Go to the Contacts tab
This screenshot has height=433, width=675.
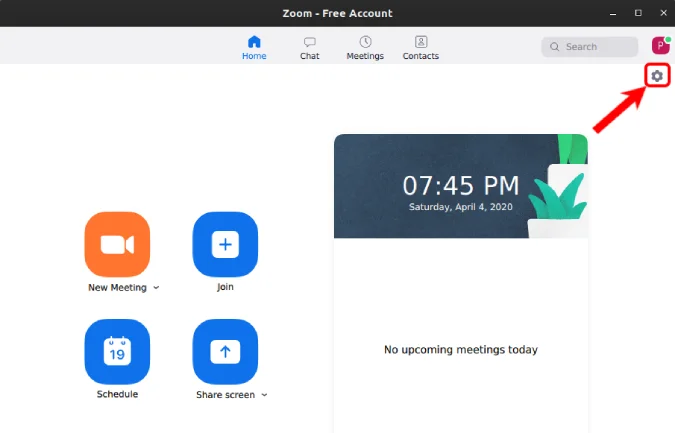[421, 48]
